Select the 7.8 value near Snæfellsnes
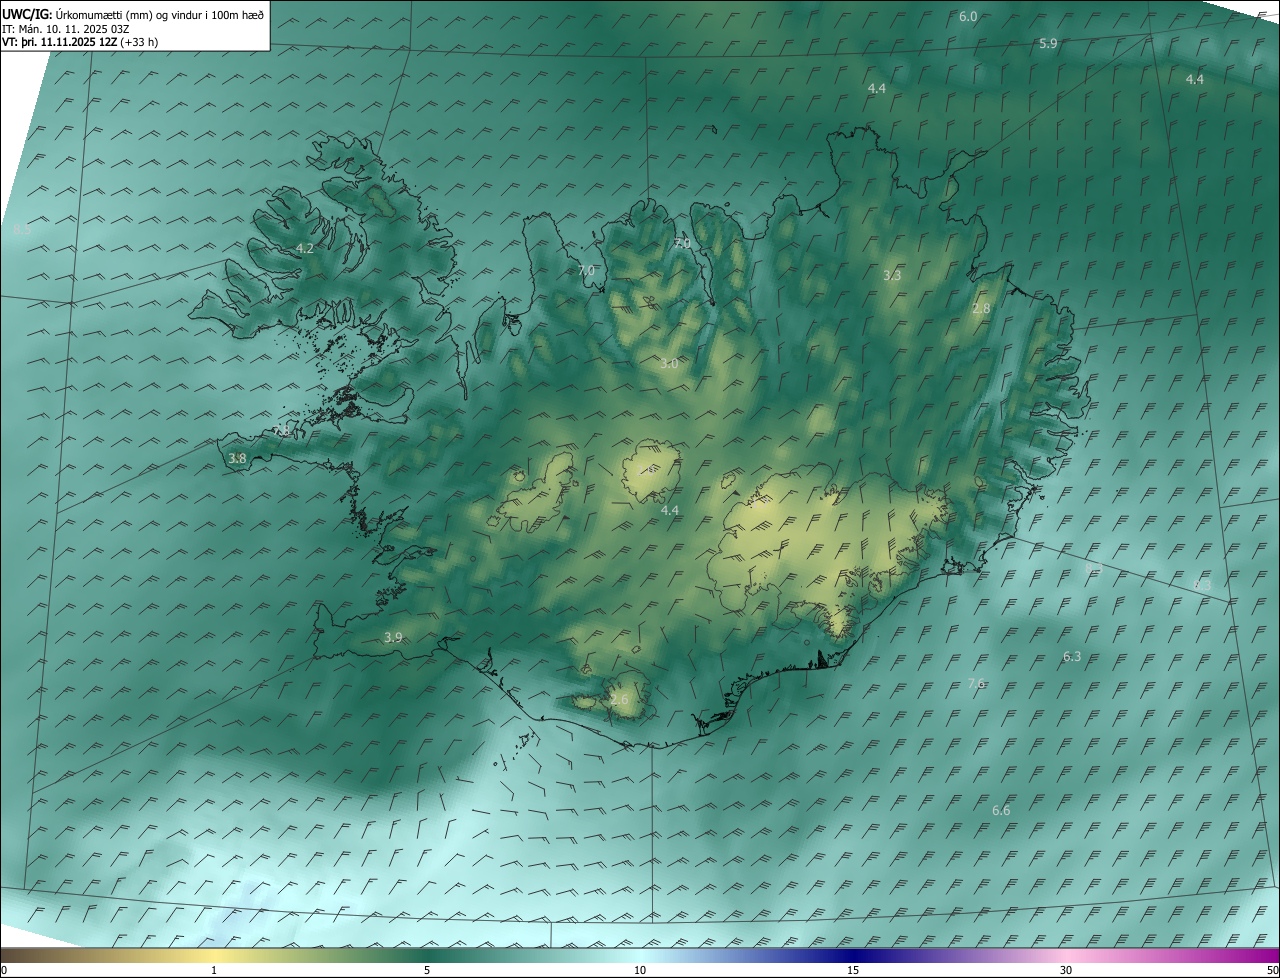 pyautogui.click(x=283, y=429)
